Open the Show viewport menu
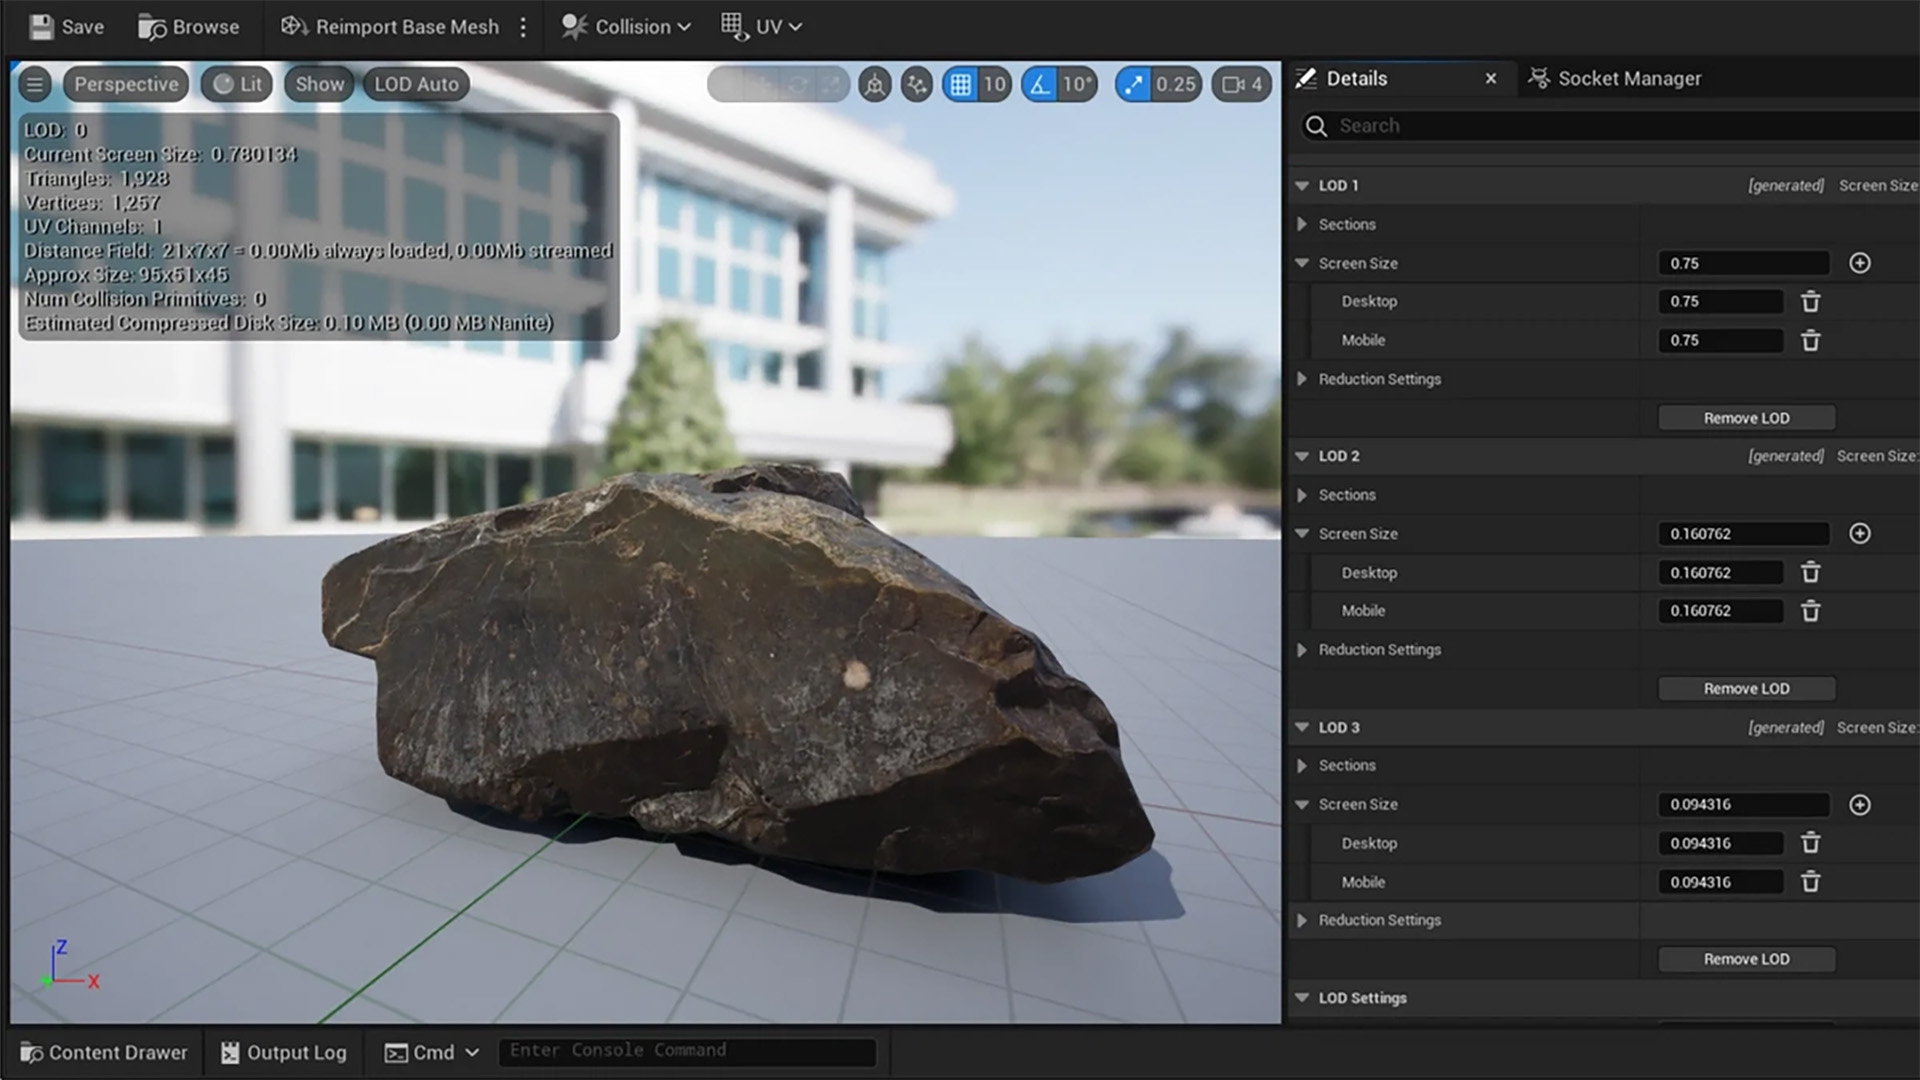This screenshot has width=1920, height=1080. (x=319, y=84)
